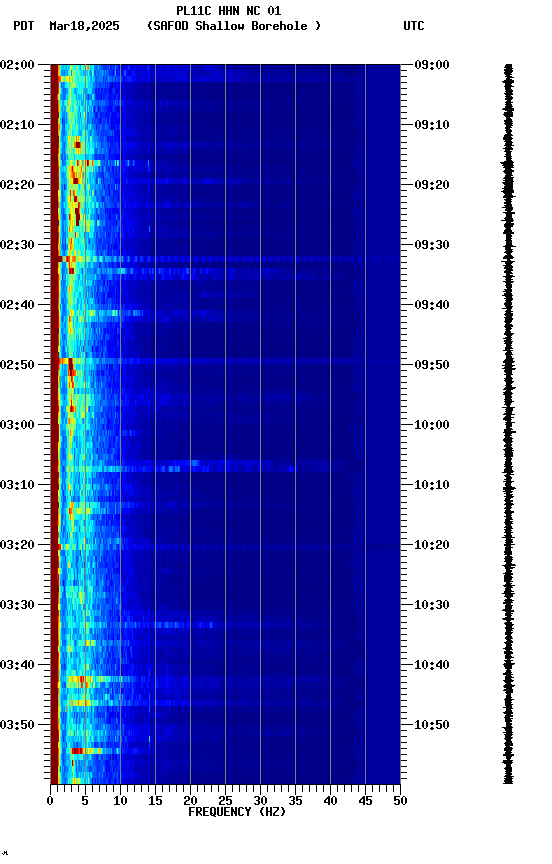The width and height of the screenshot is (552, 864).
Task: Click the 02:20 PDT time label
Action: point(17,185)
